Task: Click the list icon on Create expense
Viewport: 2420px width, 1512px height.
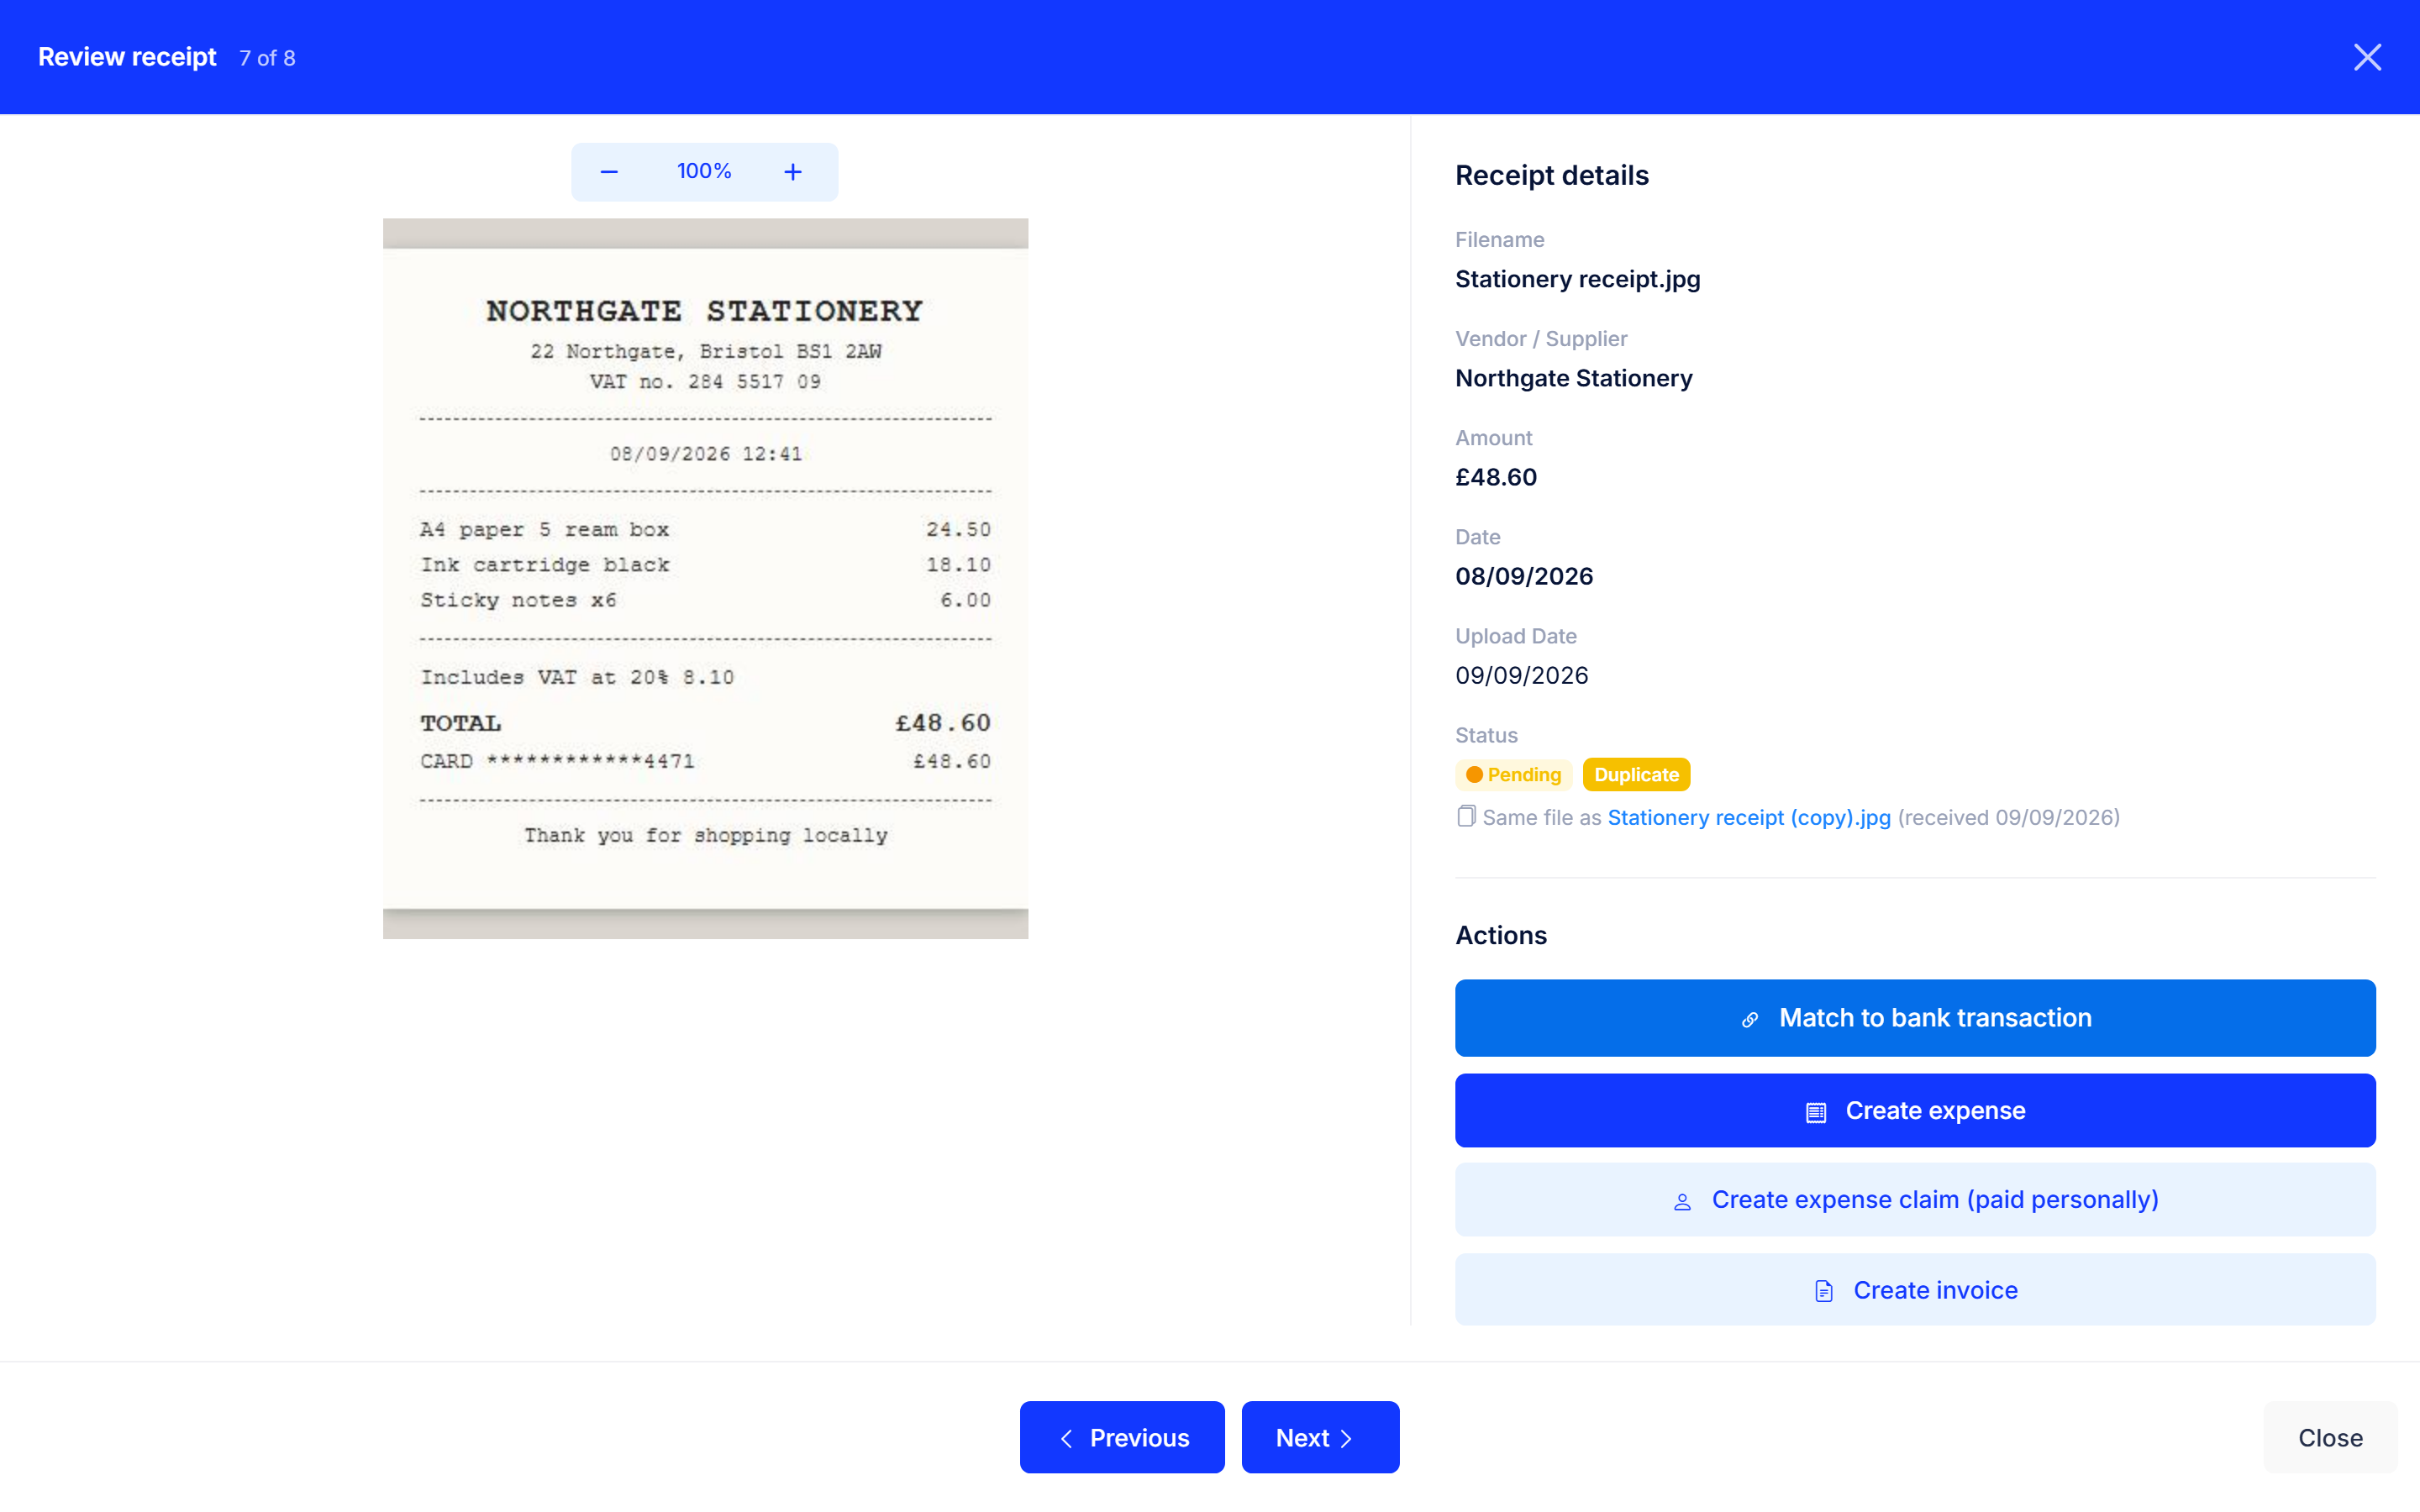Action: (1816, 1112)
